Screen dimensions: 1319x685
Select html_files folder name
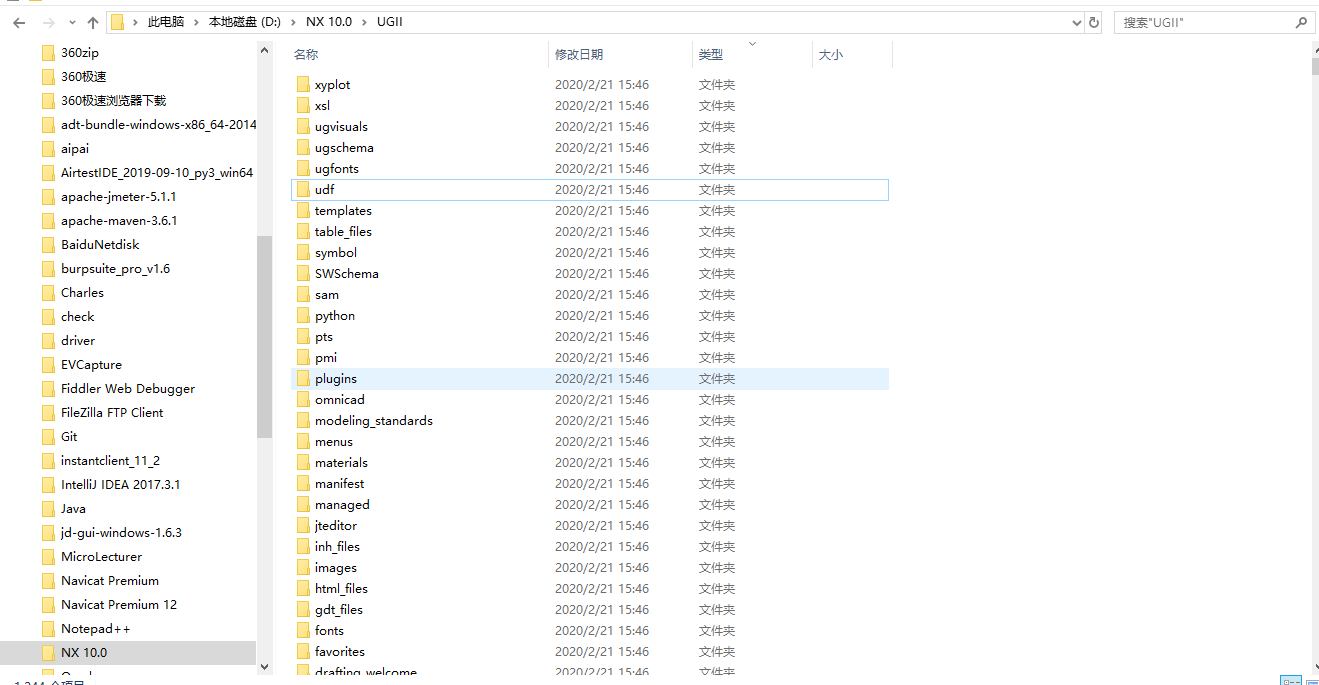(x=341, y=589)
